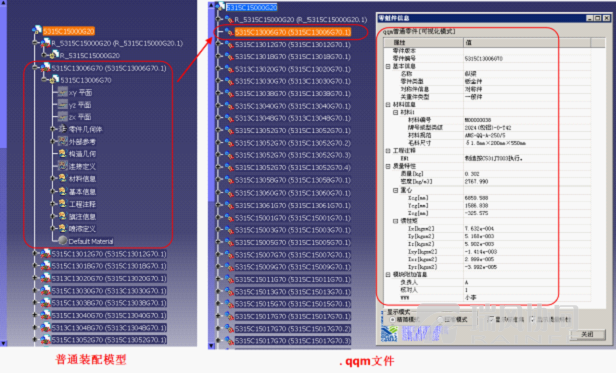
Task: Click the 关闭 button
Action: click(587, 334)
